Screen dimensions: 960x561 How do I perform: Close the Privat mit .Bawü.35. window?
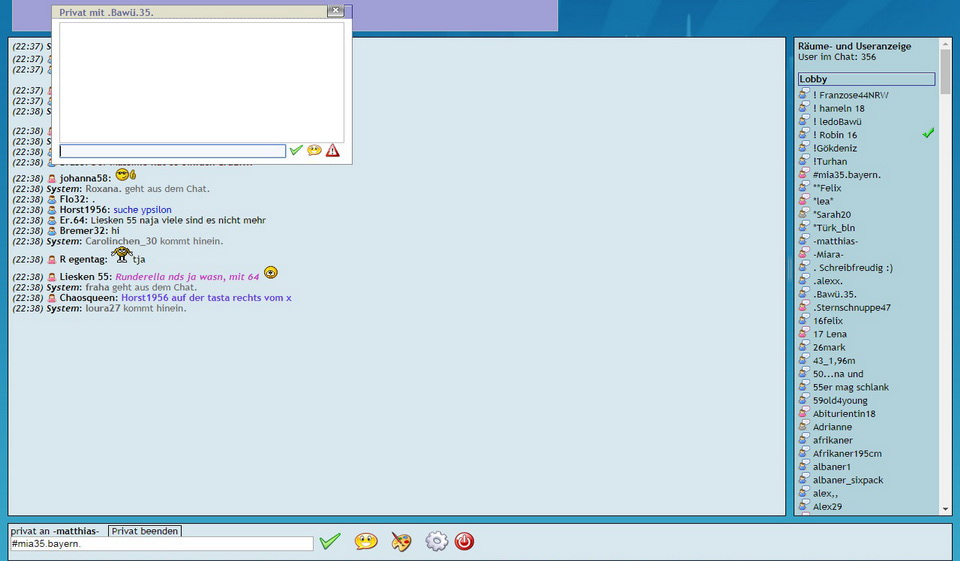[336, 11]
